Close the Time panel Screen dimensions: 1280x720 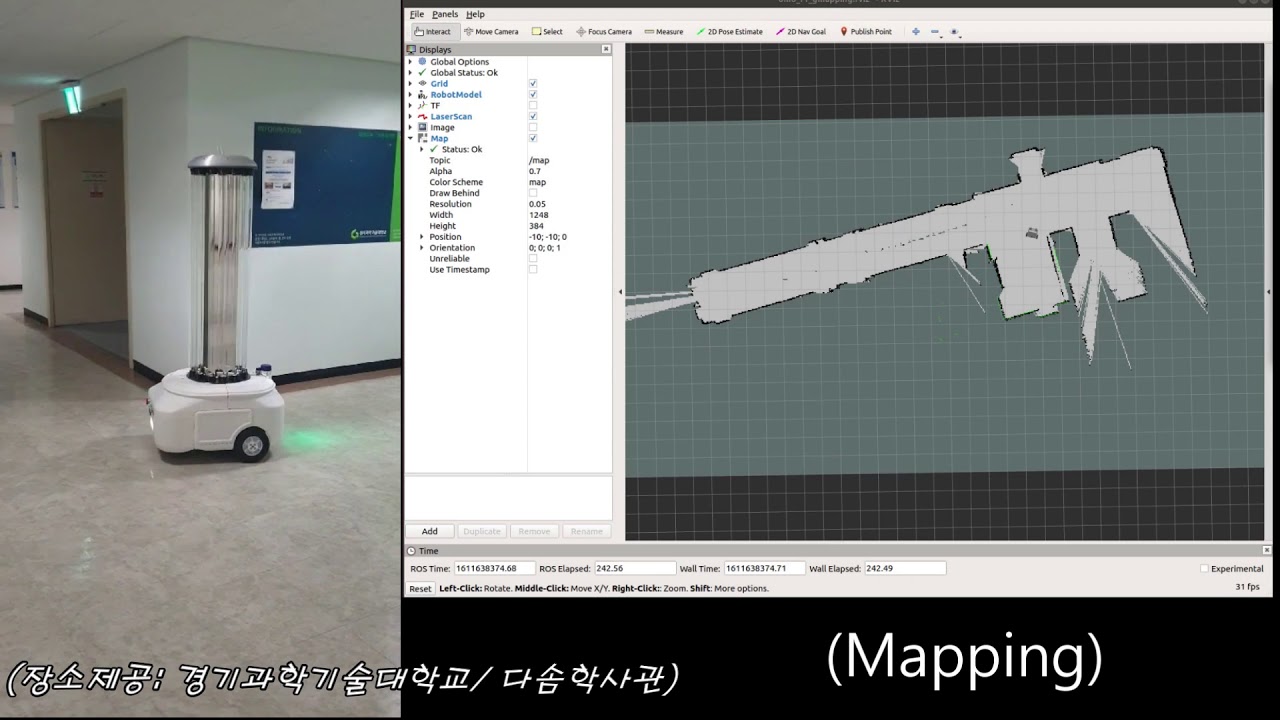point(1268,551)
